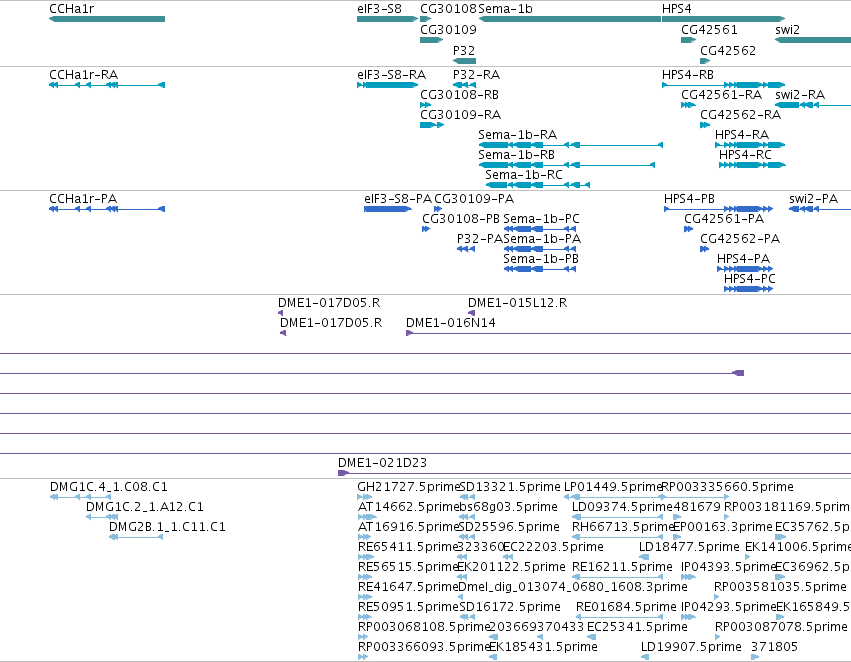Click Sema-1b-PA protein label
The image size is (851, 662).
coord(542,239)
